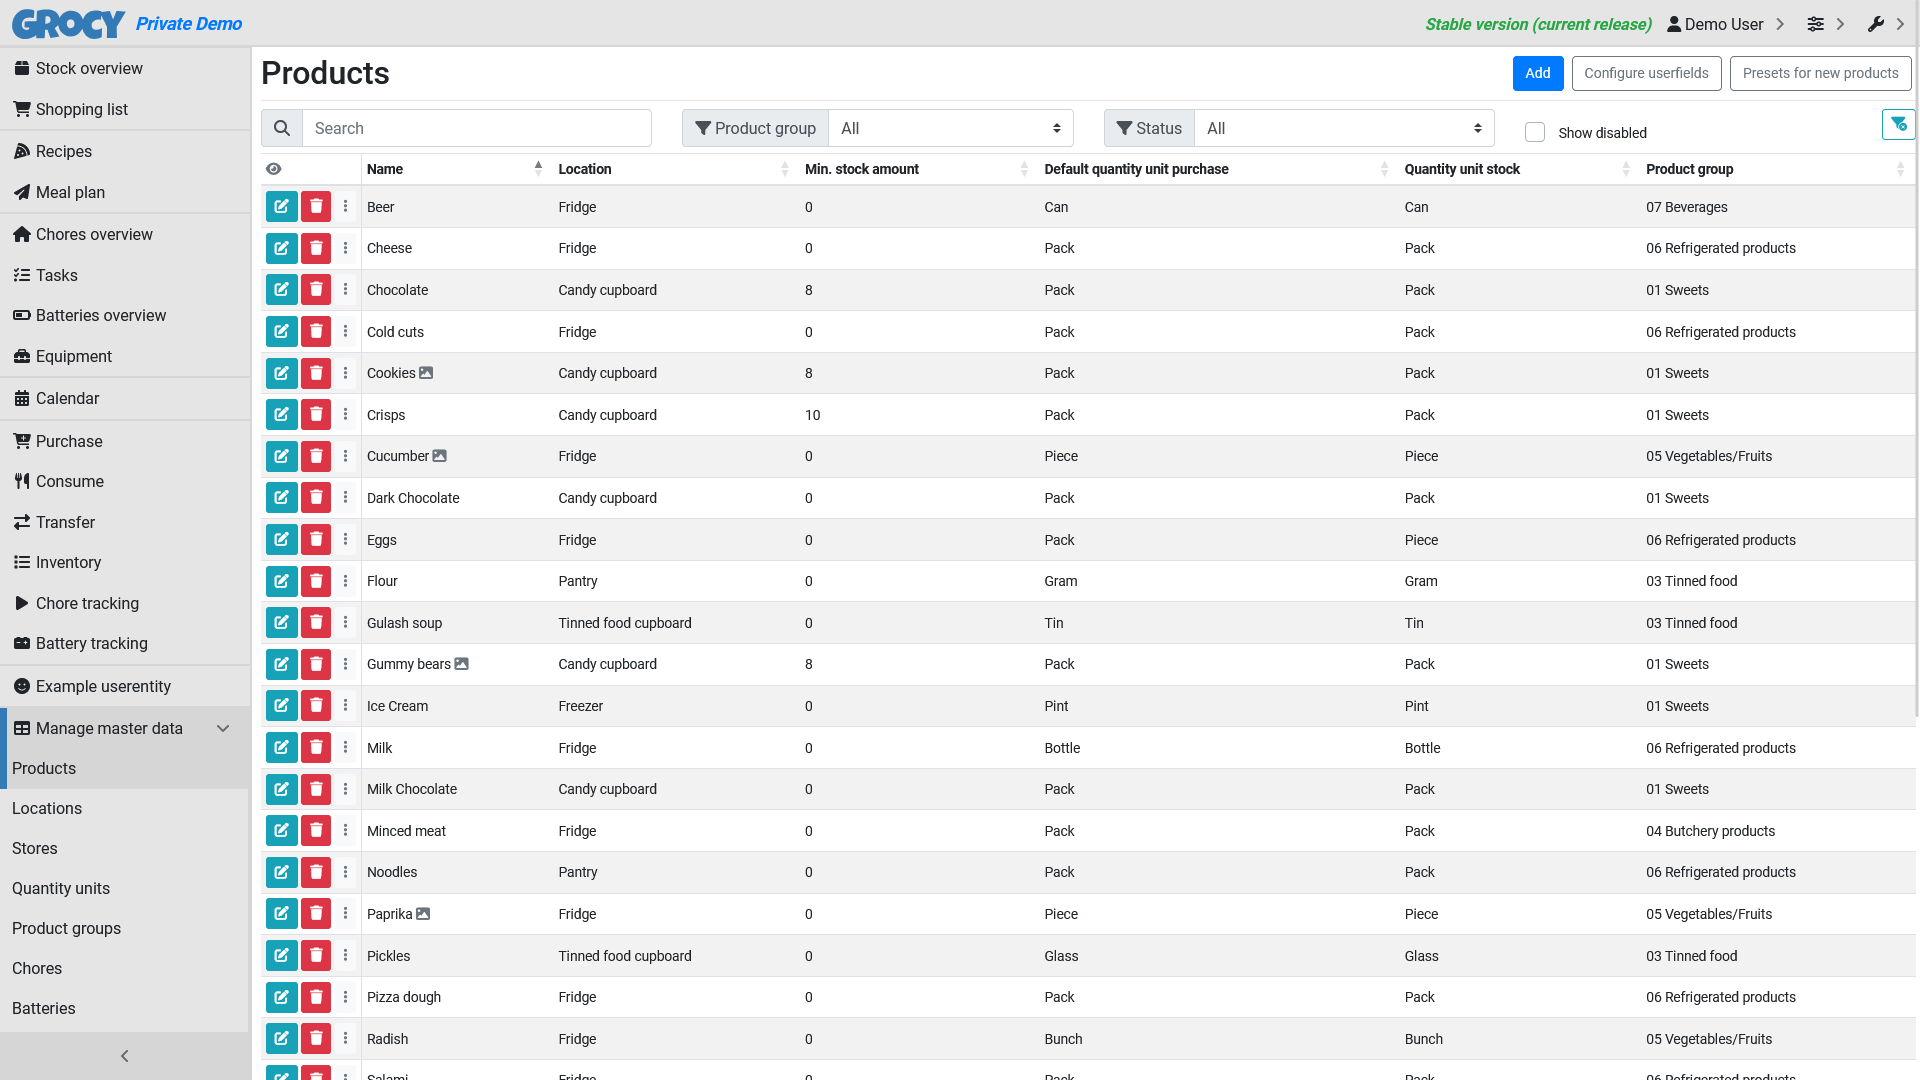The image size is (1920, 1080).
Task: Open the Status filter dropdown
Action: click(x=1344, y=128)
